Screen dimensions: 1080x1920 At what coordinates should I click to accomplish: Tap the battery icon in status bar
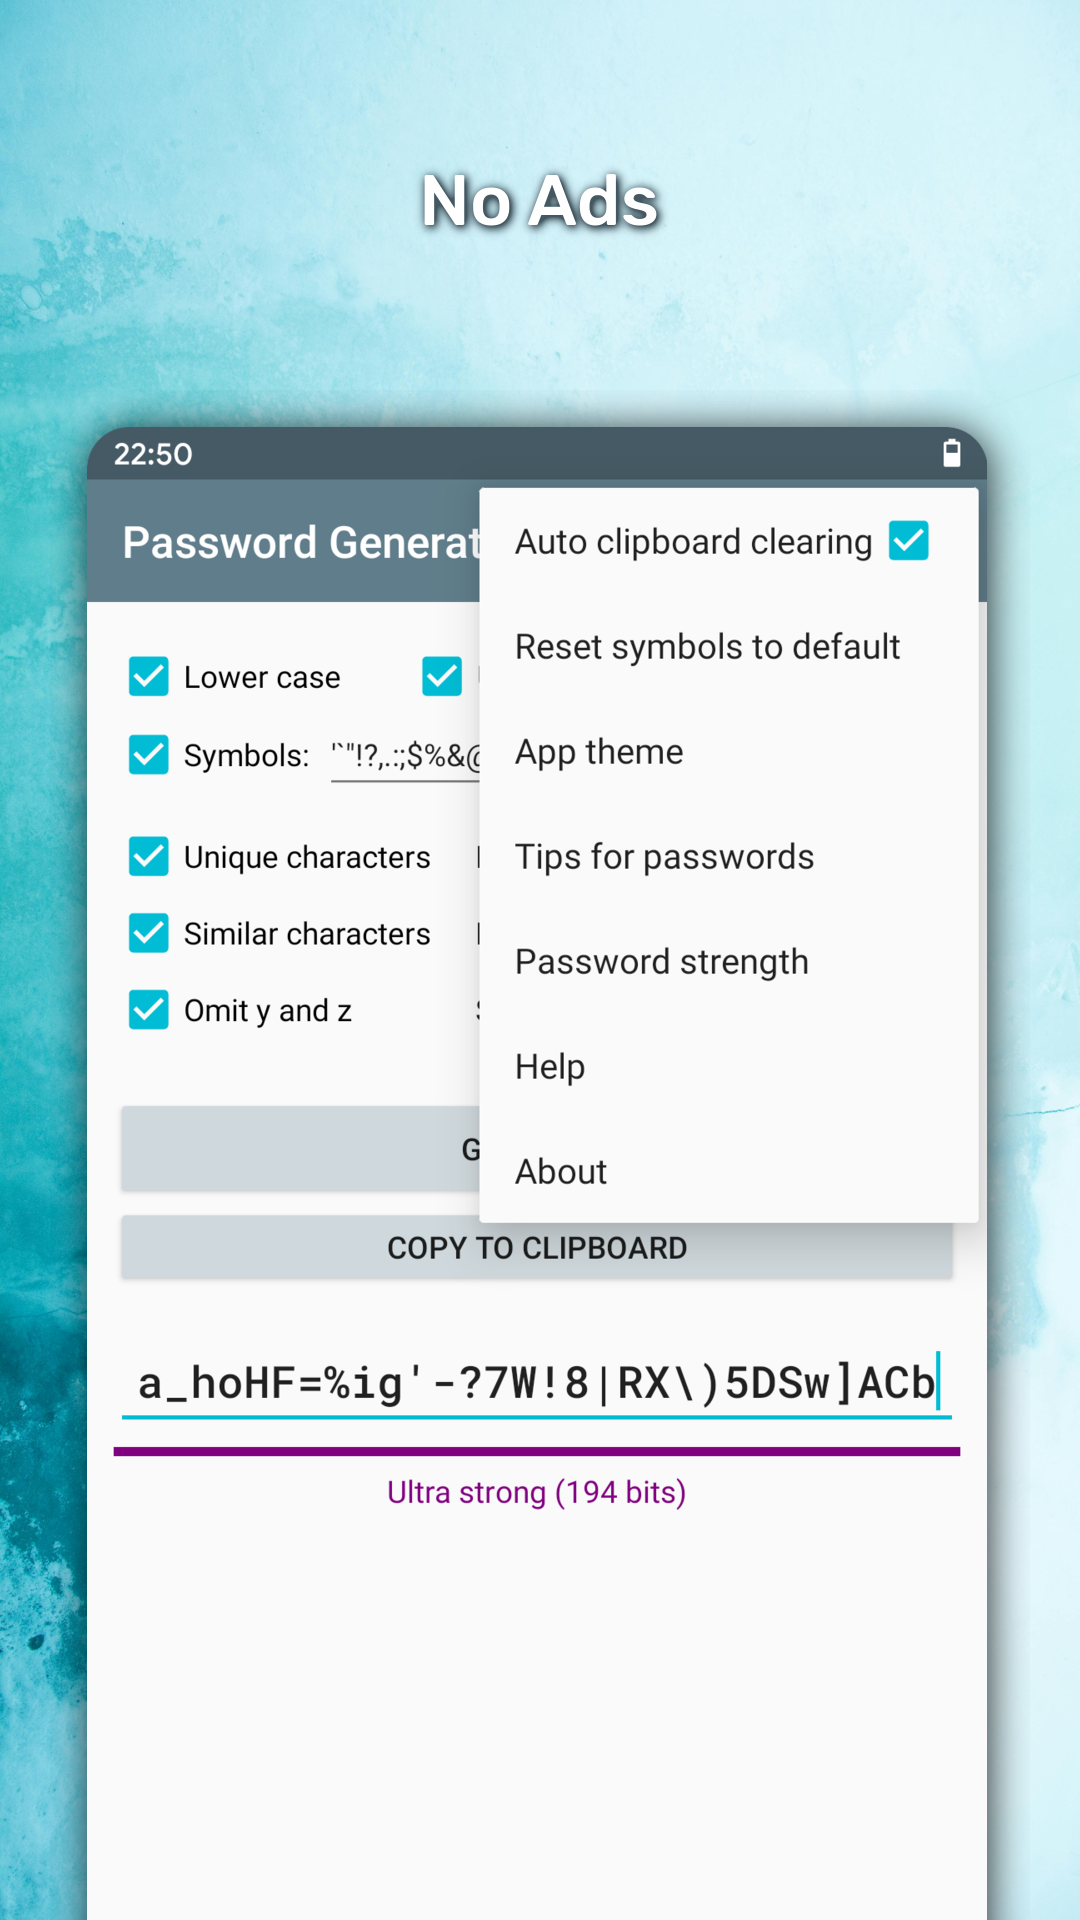[951, 454]
